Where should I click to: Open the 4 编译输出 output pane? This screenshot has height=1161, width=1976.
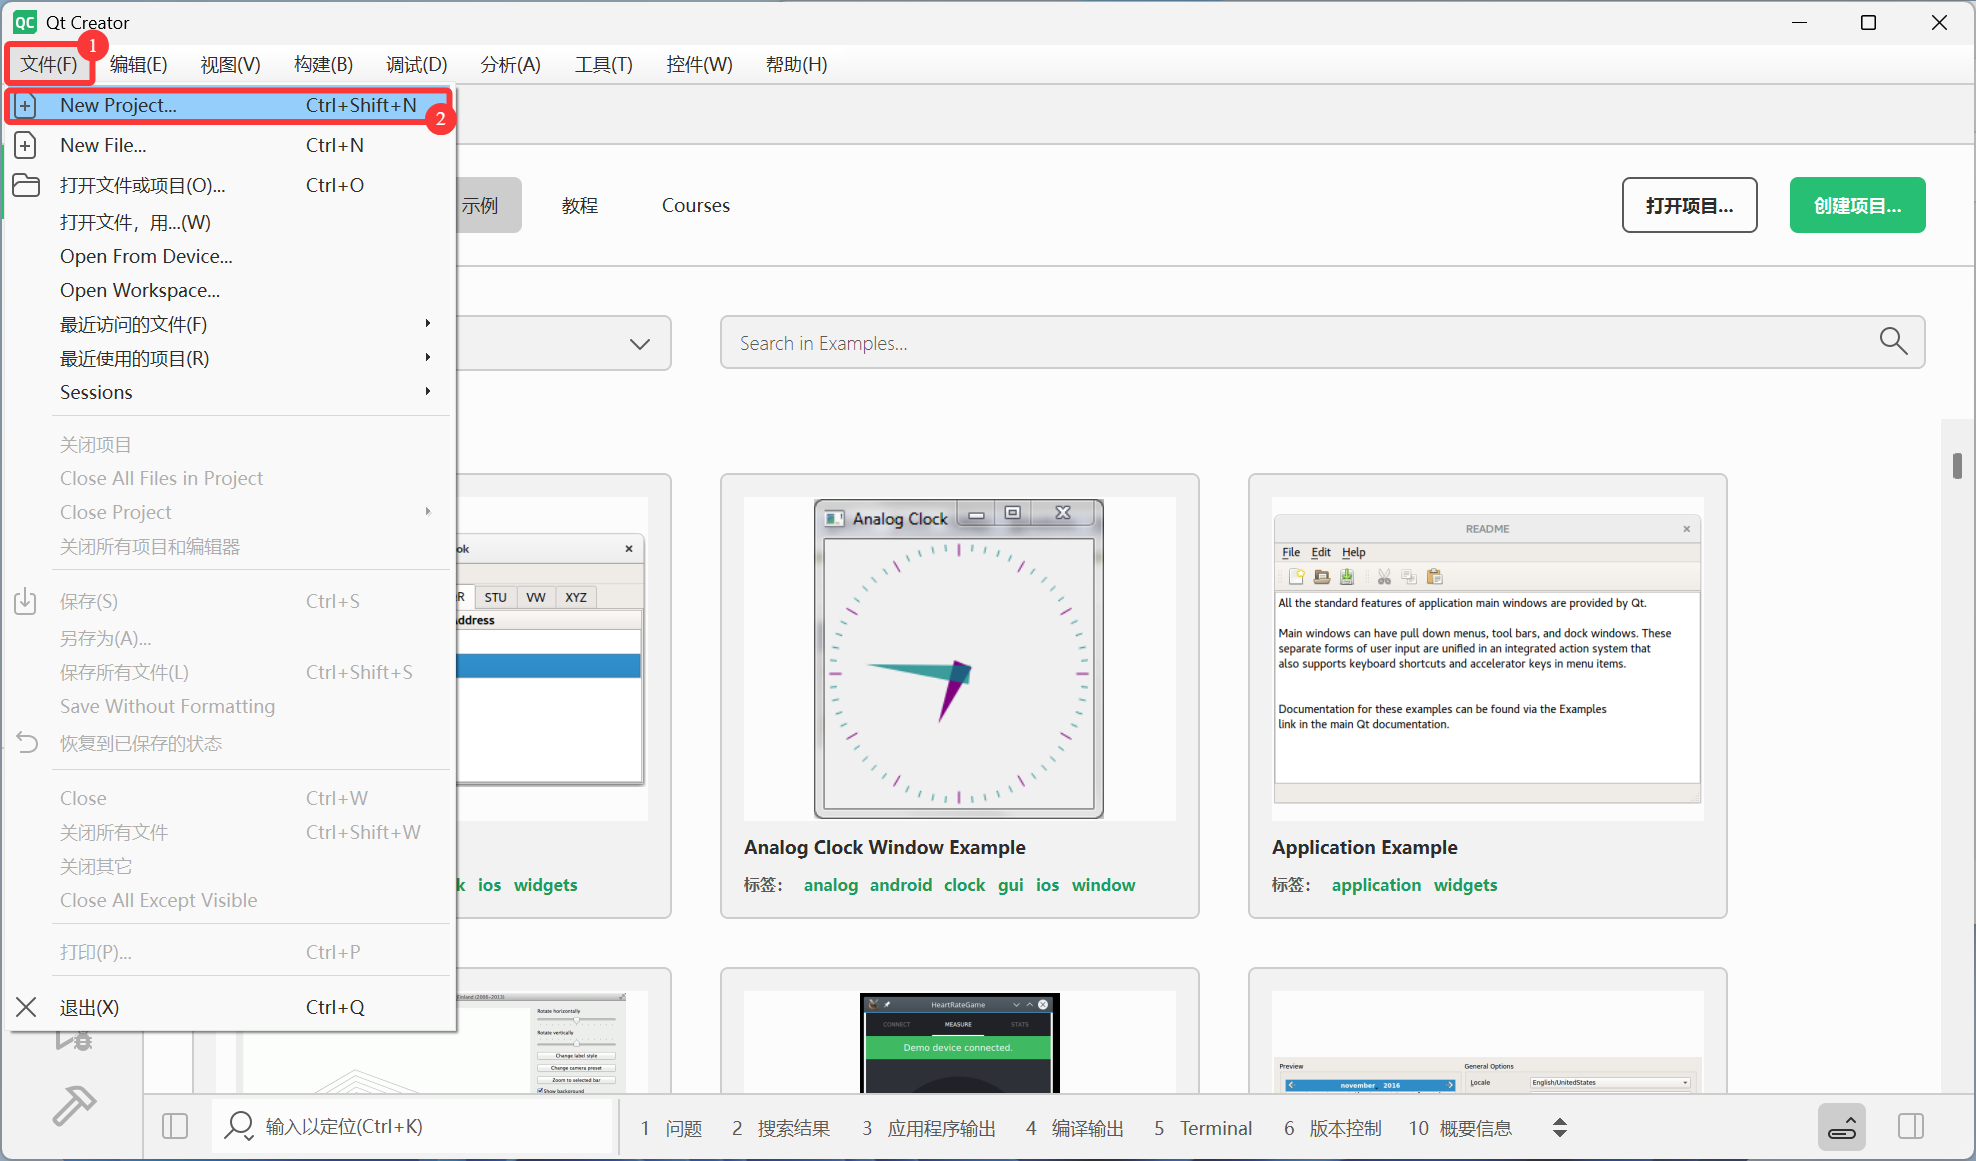(x=1075, y=1128)
